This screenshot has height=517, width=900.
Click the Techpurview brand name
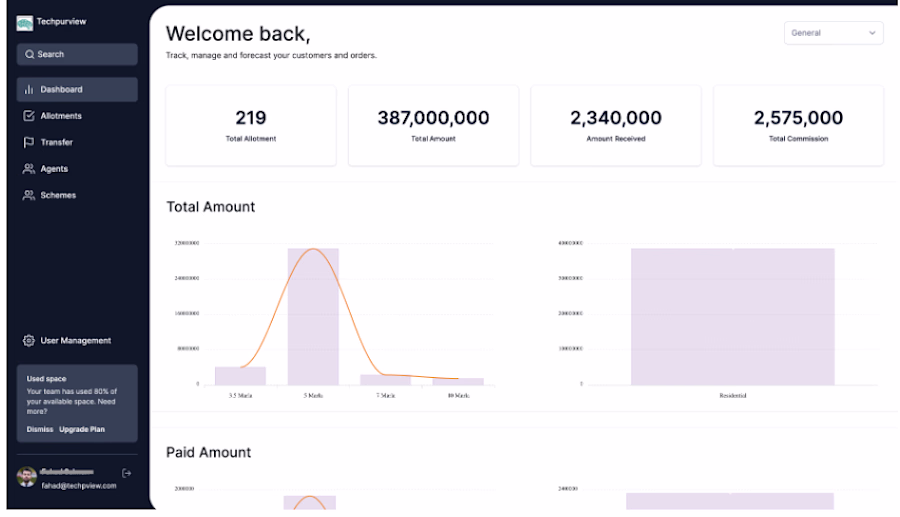click(x=61, y=22)
